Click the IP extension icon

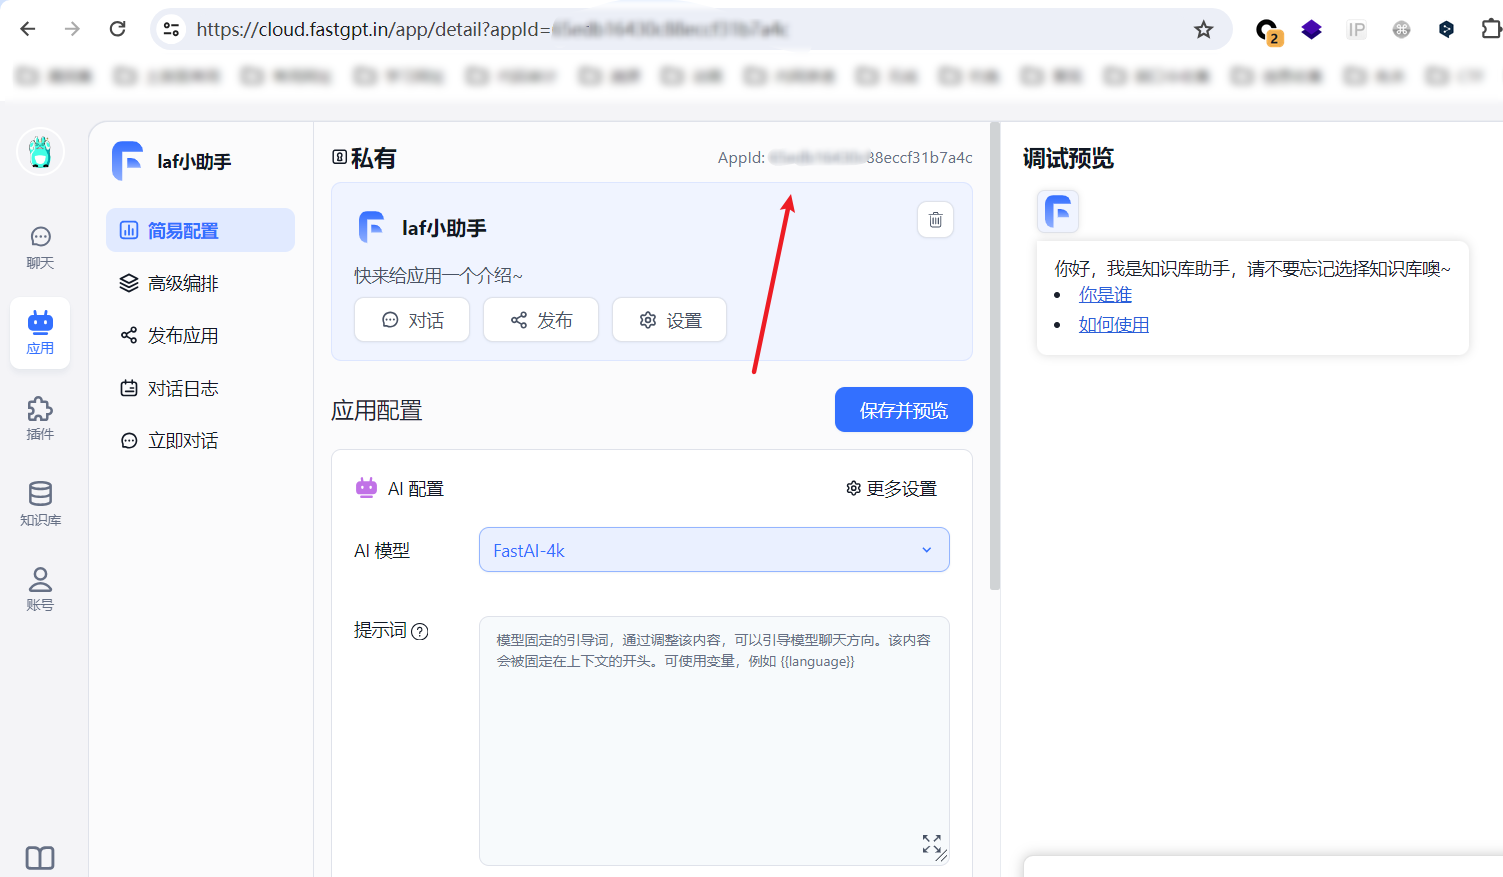tap(1356, 30)
